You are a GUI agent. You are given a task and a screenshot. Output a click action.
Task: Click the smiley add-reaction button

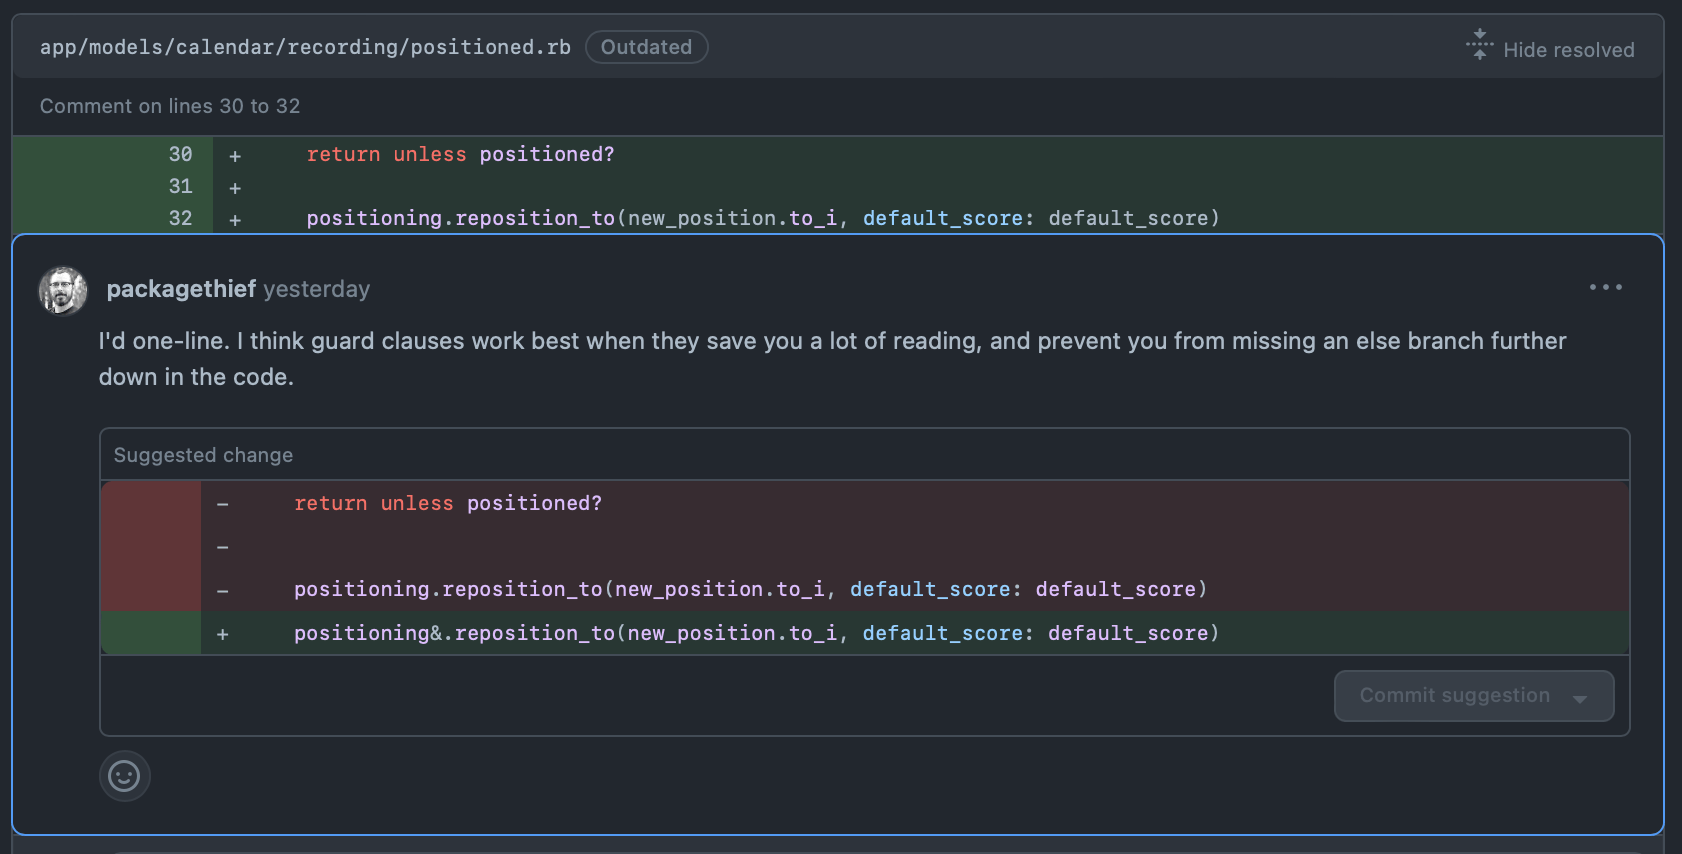(124, 776)
